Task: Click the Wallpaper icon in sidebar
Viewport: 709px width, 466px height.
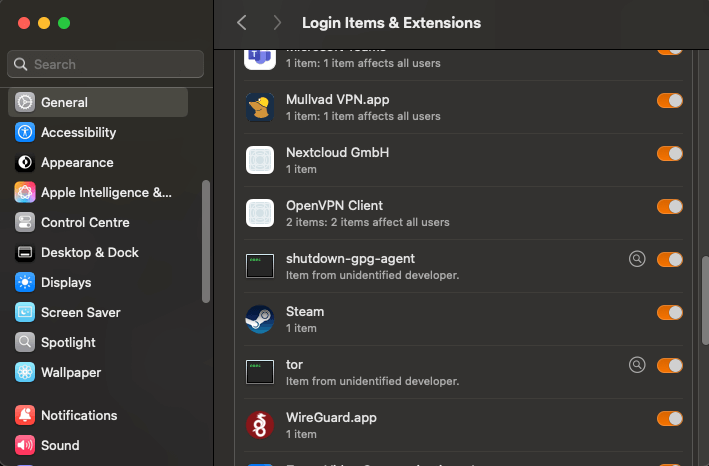Action: pyautogui.click(x=25, y=372)
